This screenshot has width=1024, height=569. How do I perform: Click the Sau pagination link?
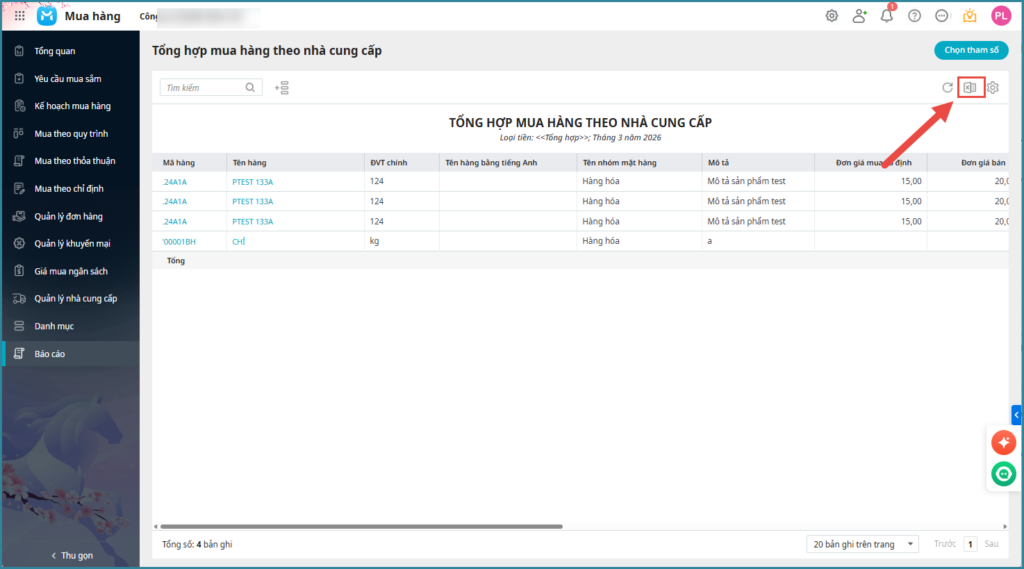pyautogui.click(x=991, y=544)
